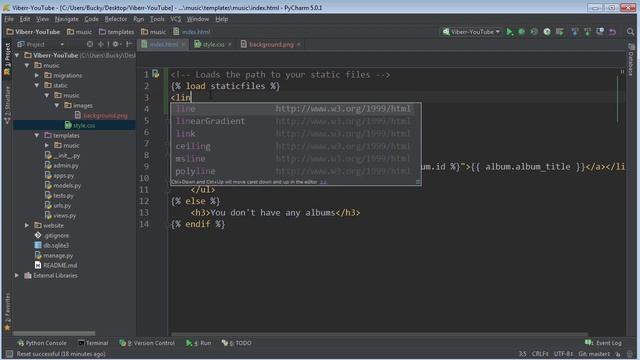Run the Viberr-YouTube configuration with green play

[x=509, y=32]
